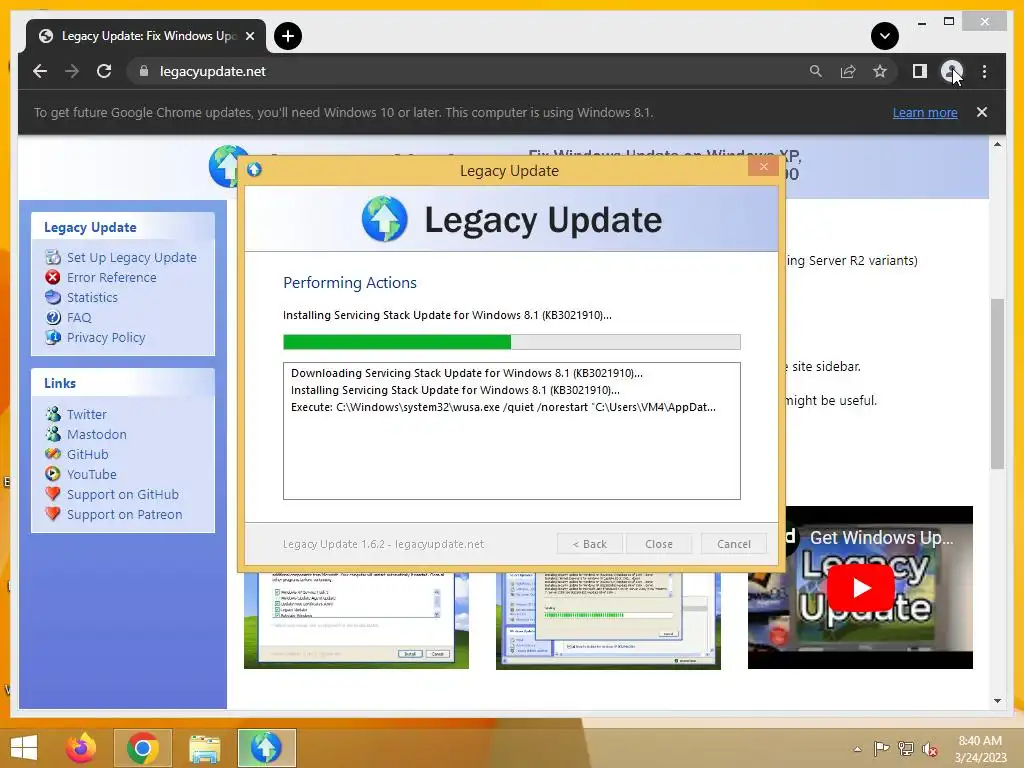Click Close button in installer dialog
The height and width of the screenshot is (768, 1024).
click(x=658, y=544)
